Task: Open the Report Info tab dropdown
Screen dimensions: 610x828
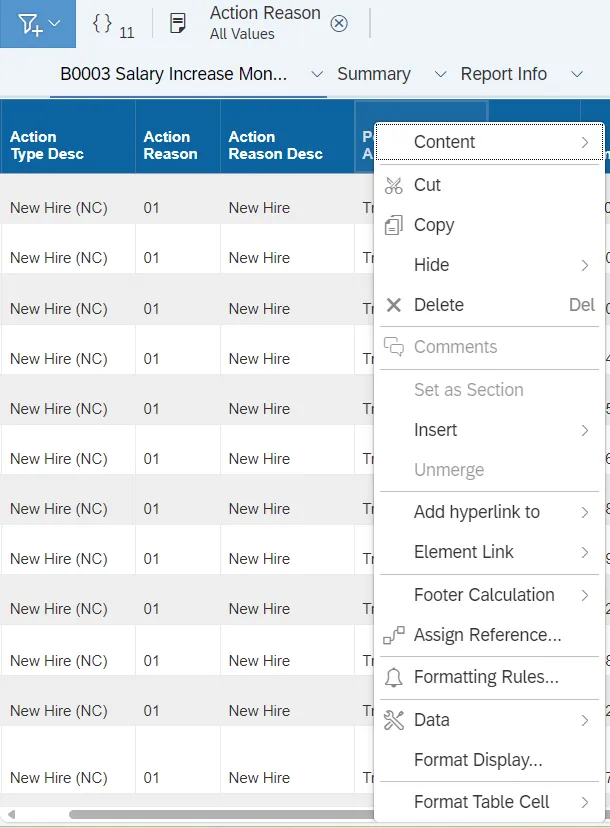Action: (x=576, y=74)
